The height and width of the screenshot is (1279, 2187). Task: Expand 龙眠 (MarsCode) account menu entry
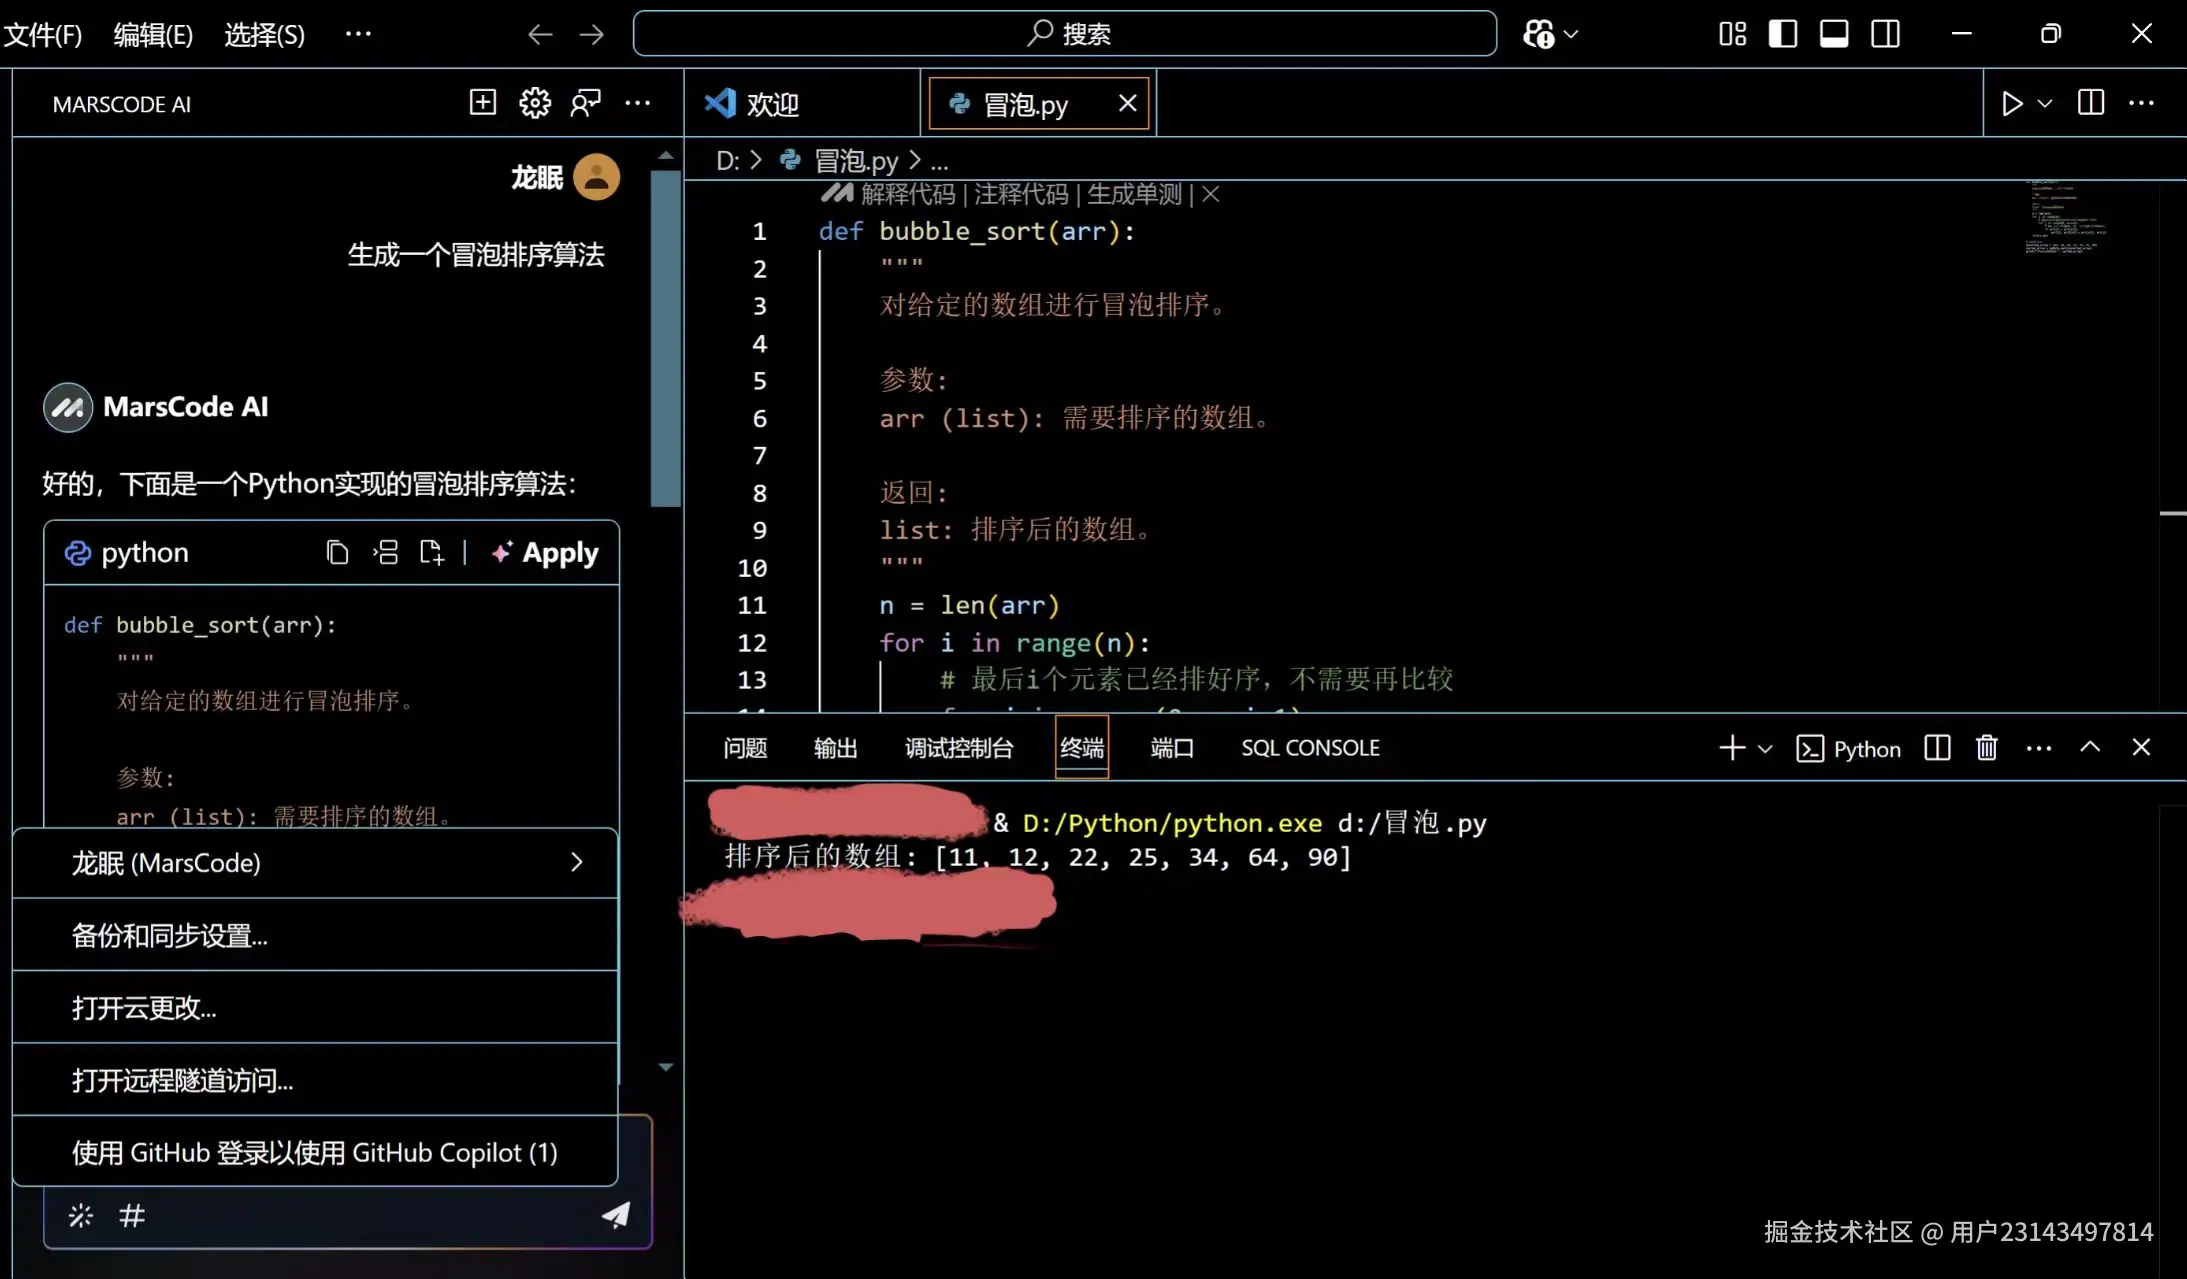click(x=577, y=862)
